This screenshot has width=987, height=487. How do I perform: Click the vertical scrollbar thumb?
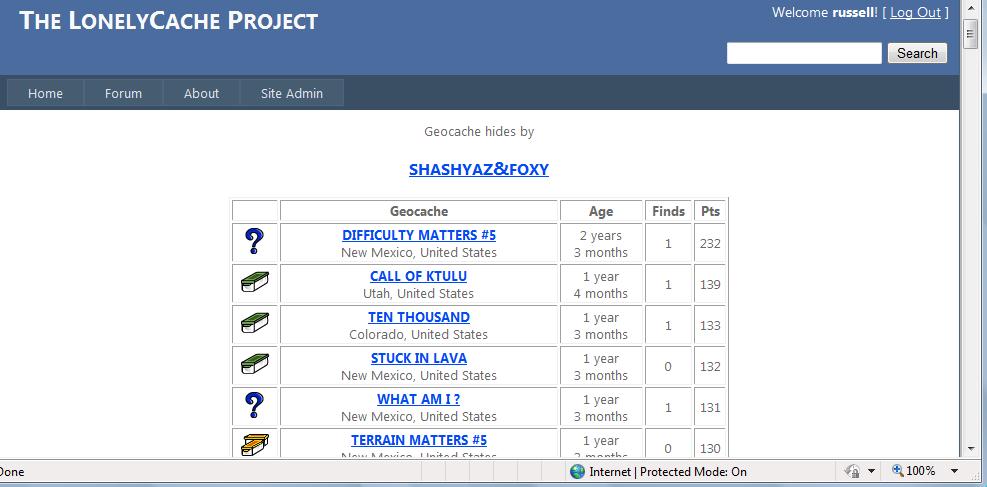point(970,33)
